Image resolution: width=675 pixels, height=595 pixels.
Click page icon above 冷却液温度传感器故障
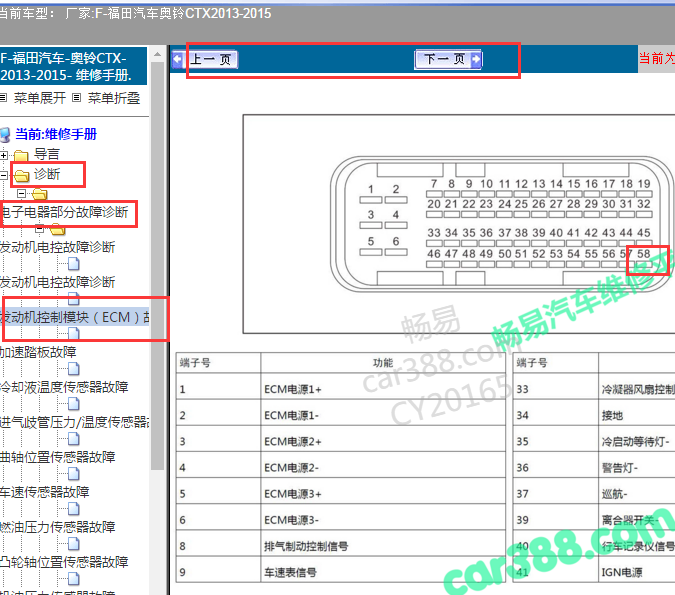click(74, 369)
